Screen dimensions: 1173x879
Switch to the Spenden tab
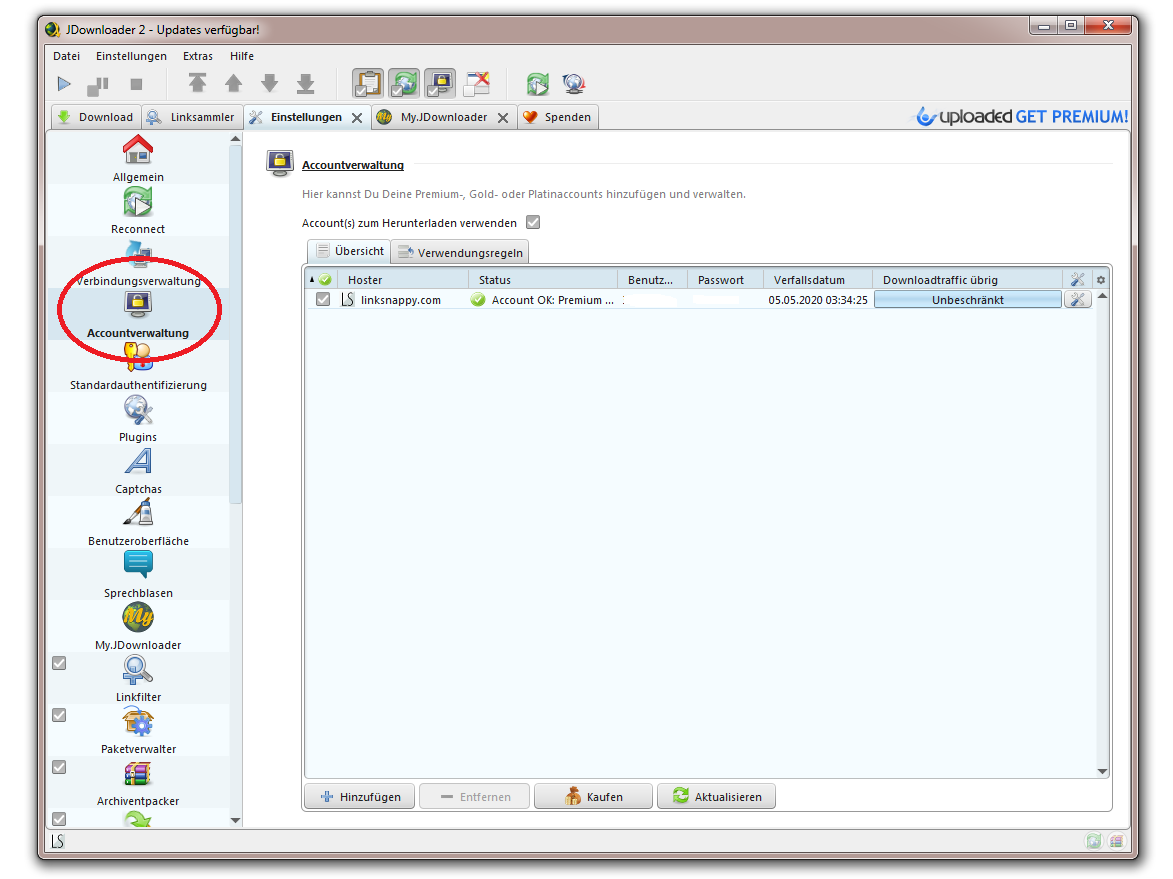click(x=557, y=117)
